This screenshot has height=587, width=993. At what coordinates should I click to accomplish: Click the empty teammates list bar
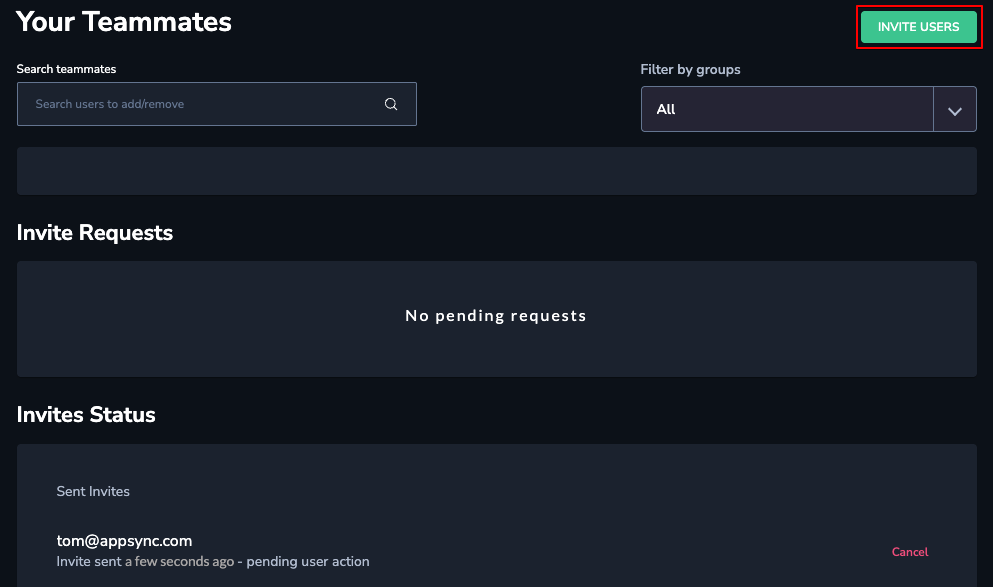tap(496, 171)
